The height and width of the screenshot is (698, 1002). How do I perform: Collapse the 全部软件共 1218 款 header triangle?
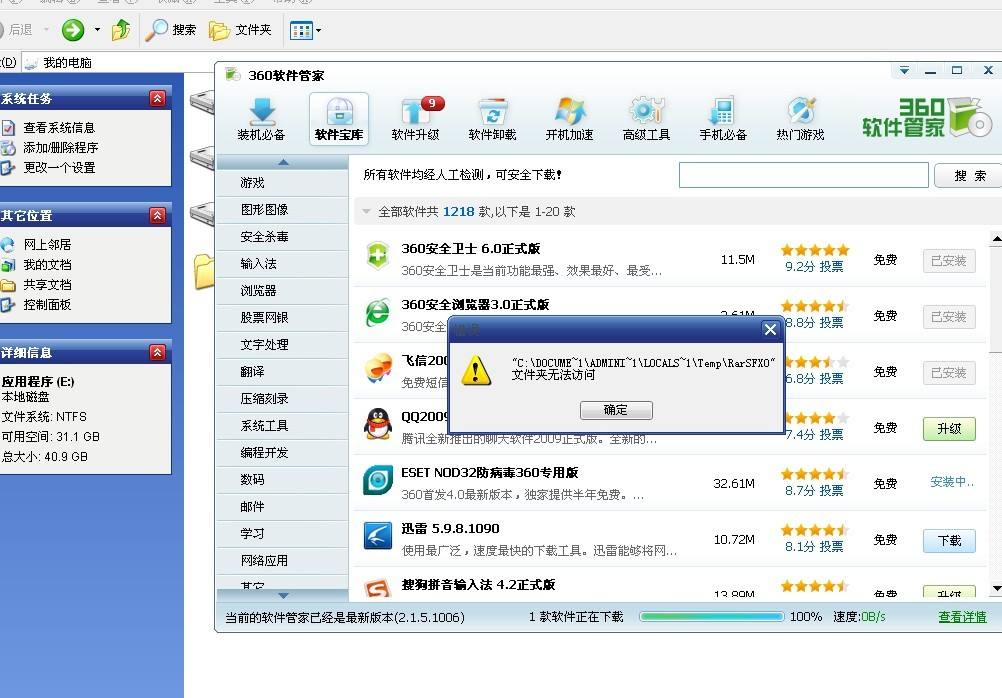point(366,211)
